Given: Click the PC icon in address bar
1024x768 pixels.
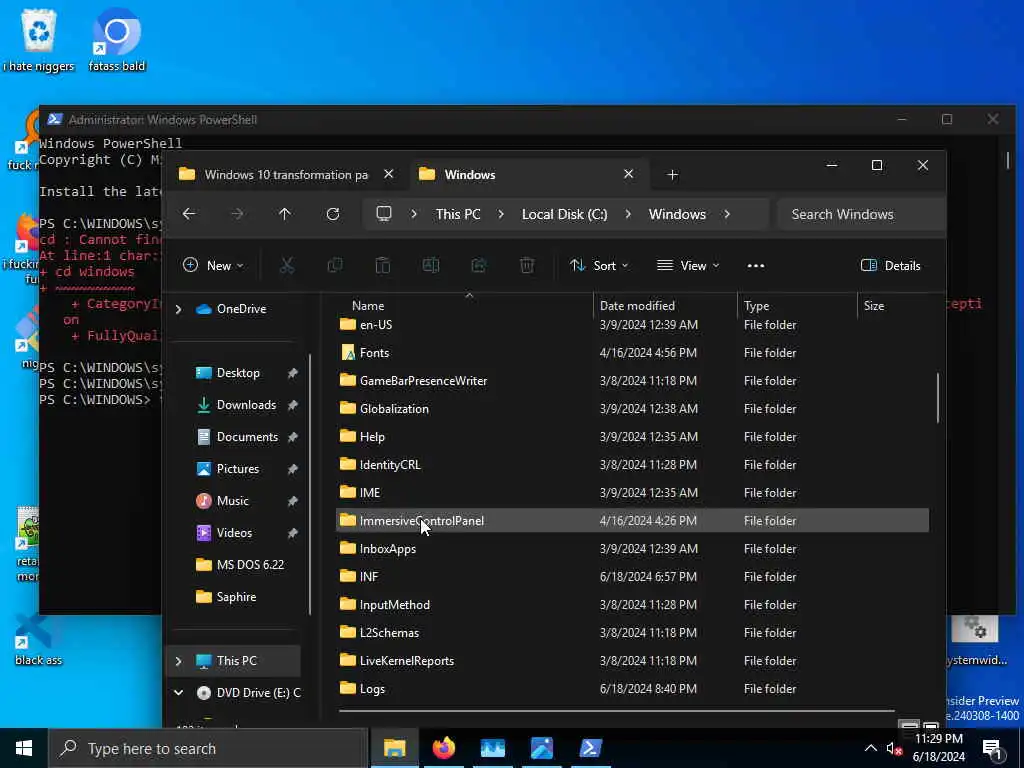Looking at the screenshot, I should point(384,214).
